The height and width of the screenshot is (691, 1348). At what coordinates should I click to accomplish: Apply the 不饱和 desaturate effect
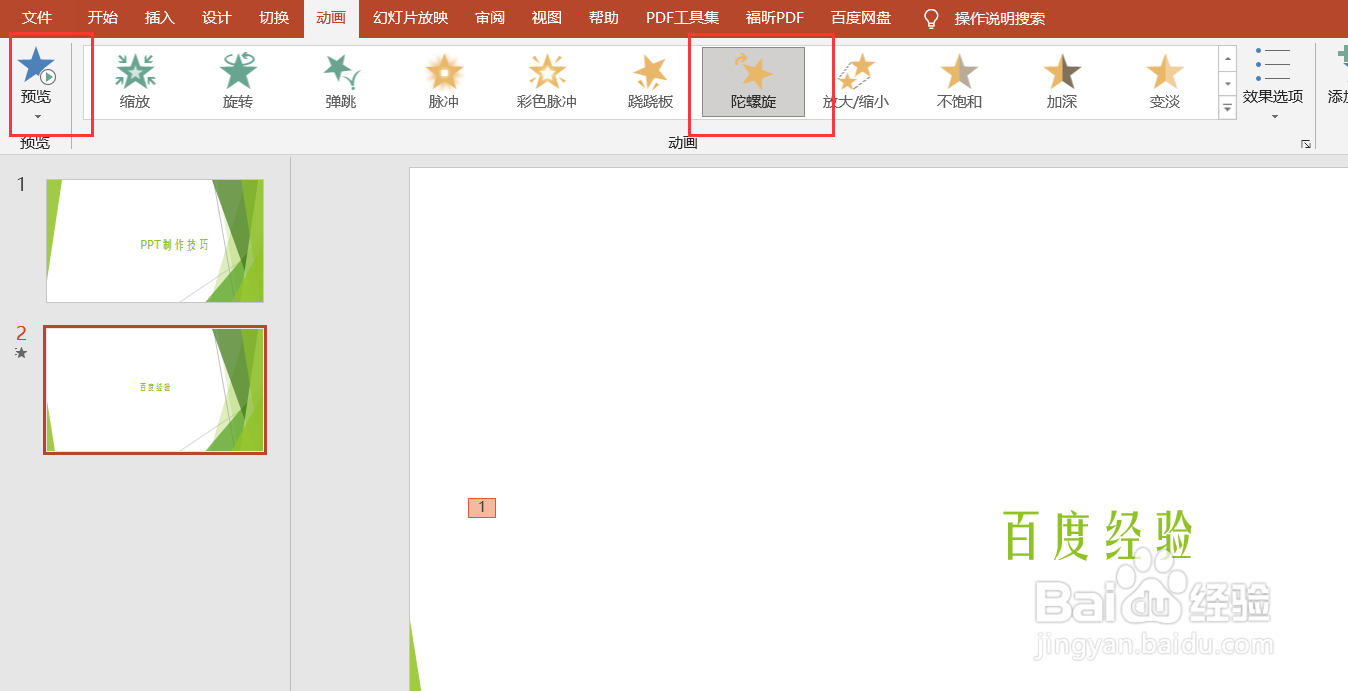pos(959,81)
